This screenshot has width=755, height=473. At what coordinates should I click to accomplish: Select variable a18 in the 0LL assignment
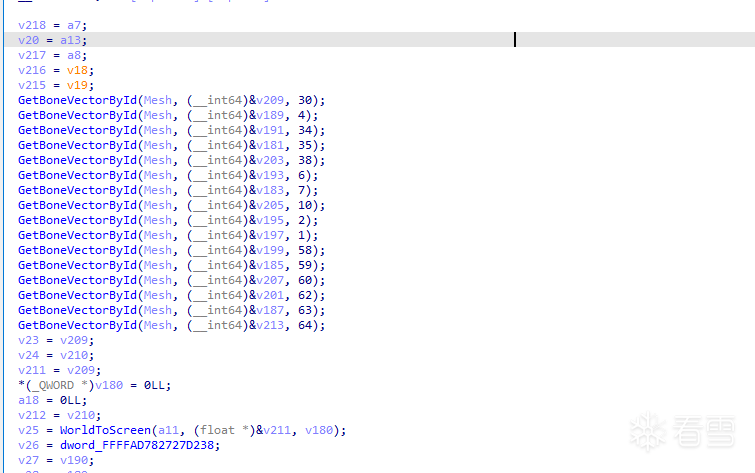coord(28,400)
